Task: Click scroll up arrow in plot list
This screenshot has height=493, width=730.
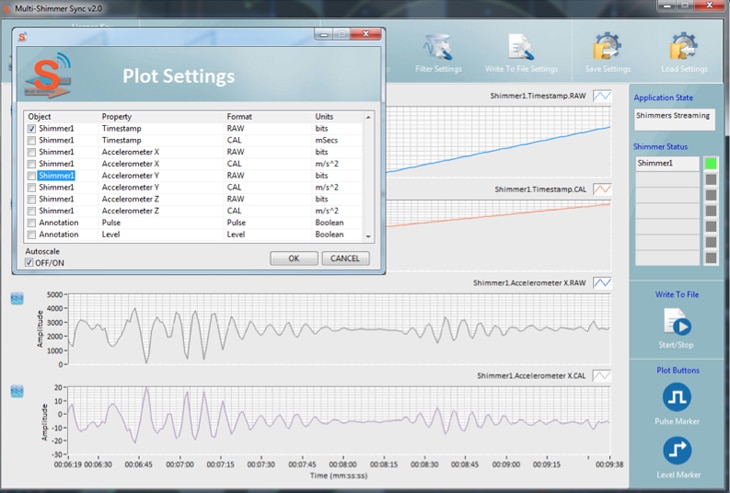Action: click(368, 117)
